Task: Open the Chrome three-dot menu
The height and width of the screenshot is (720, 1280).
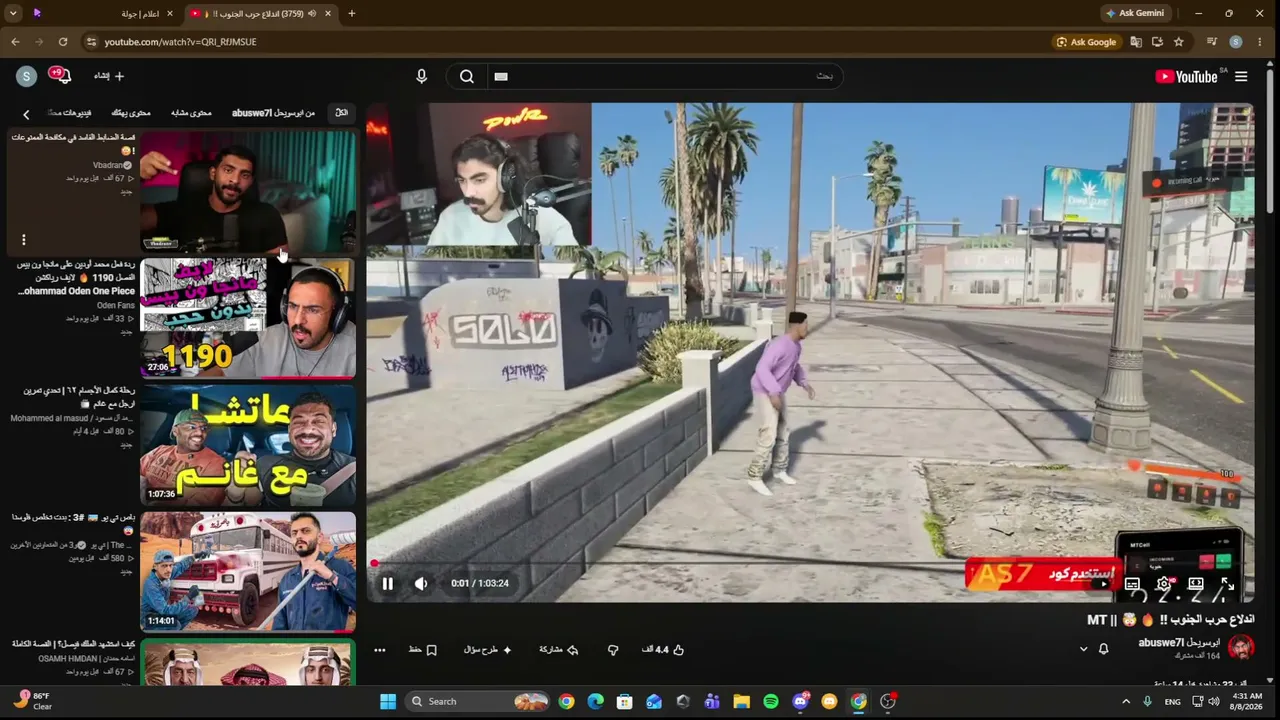Action: (1260, 42)
